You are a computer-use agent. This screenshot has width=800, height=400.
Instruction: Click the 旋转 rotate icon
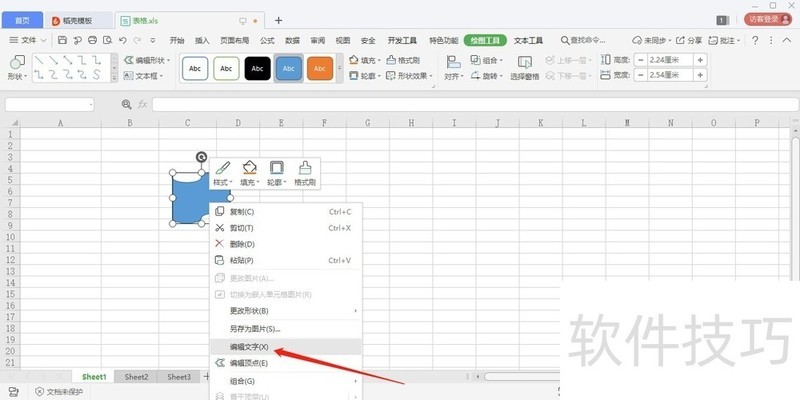475,76
